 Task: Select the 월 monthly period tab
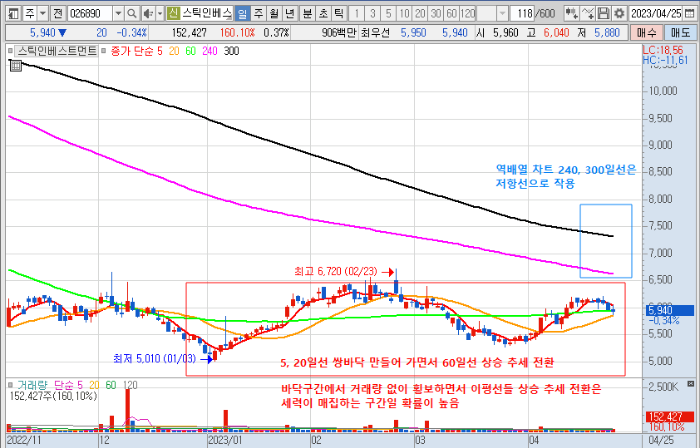[274, 14]
